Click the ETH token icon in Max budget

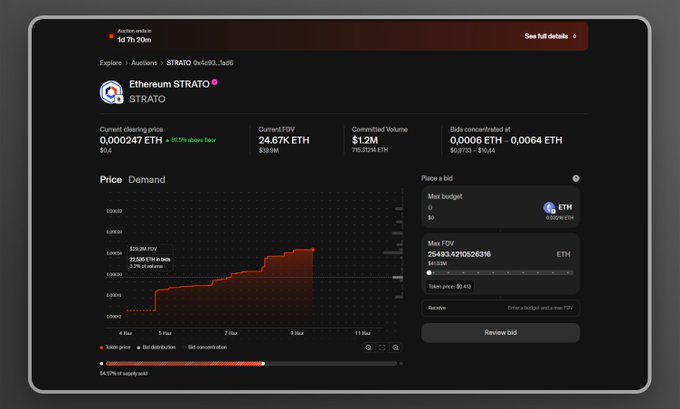[549, 207]
